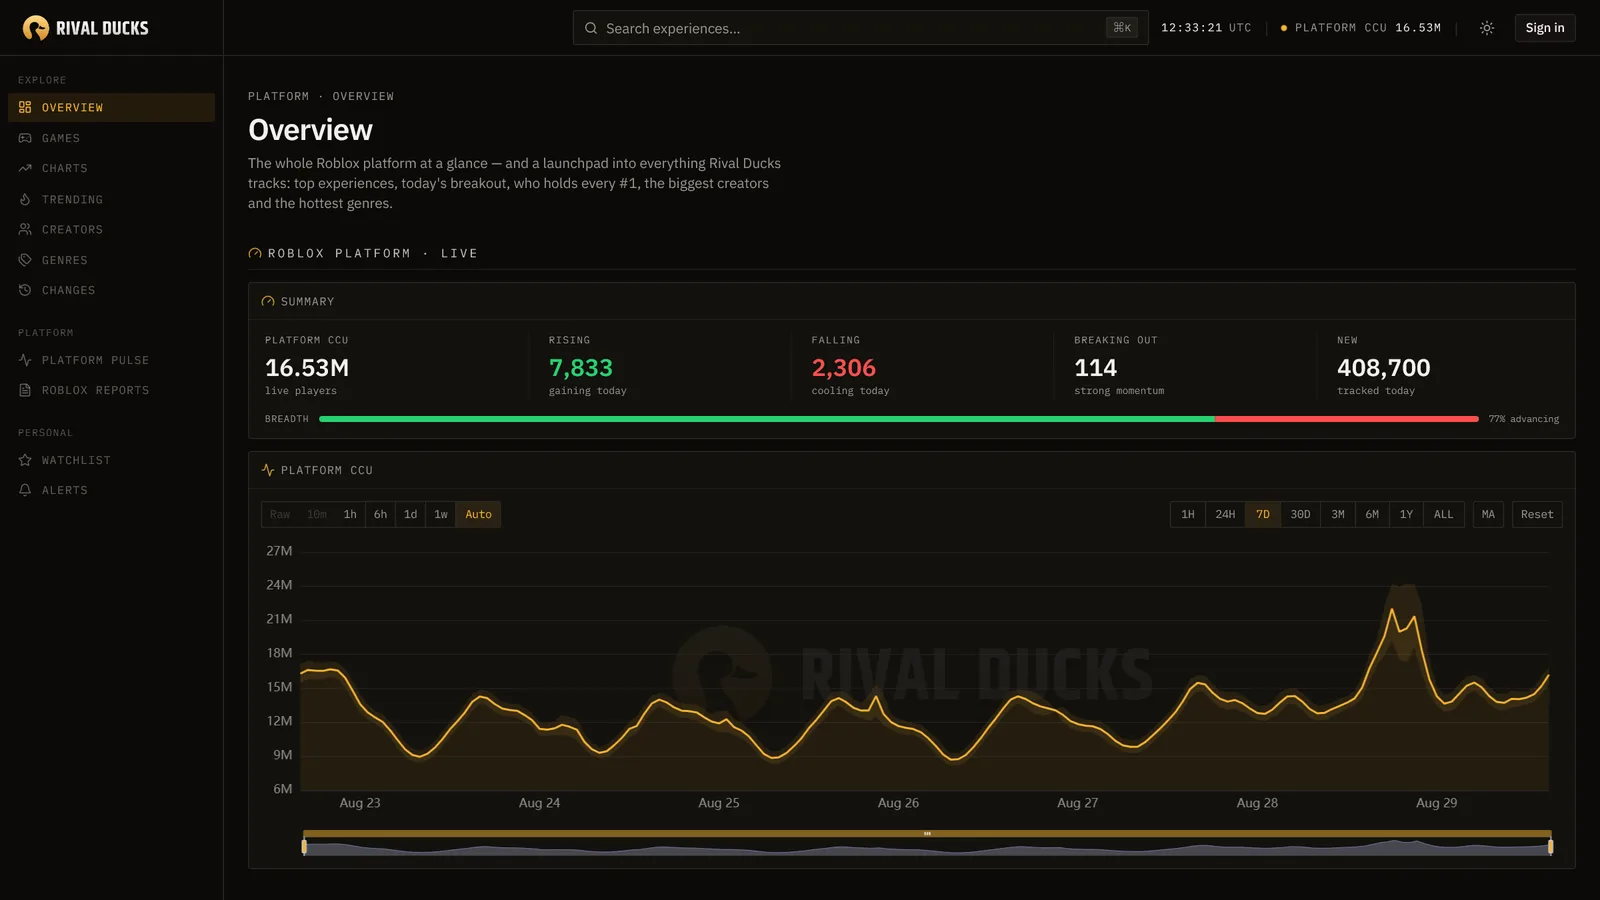Switch chart range to 24H
1600x900 pixels.
click(x=1225, y=514)
